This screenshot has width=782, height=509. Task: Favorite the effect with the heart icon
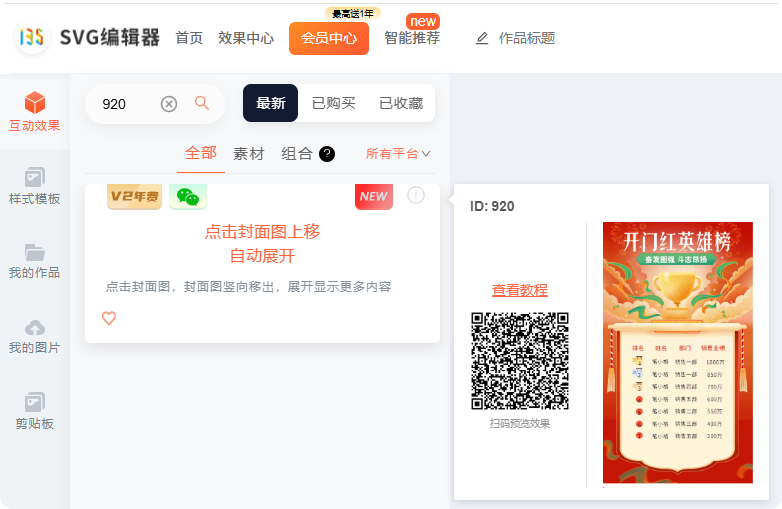coord(109,318)
